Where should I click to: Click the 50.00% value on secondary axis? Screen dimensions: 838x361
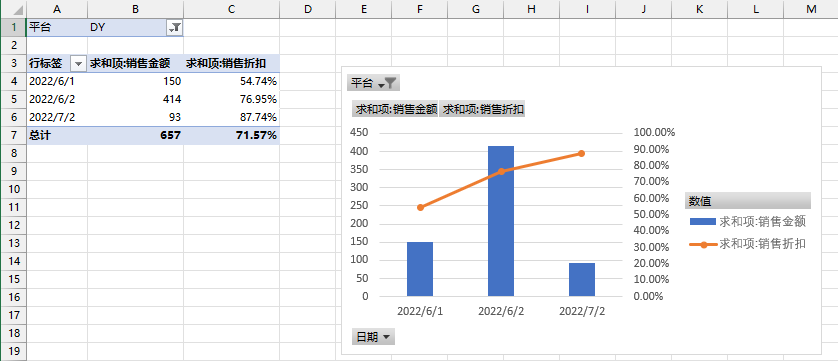[651, 214]
